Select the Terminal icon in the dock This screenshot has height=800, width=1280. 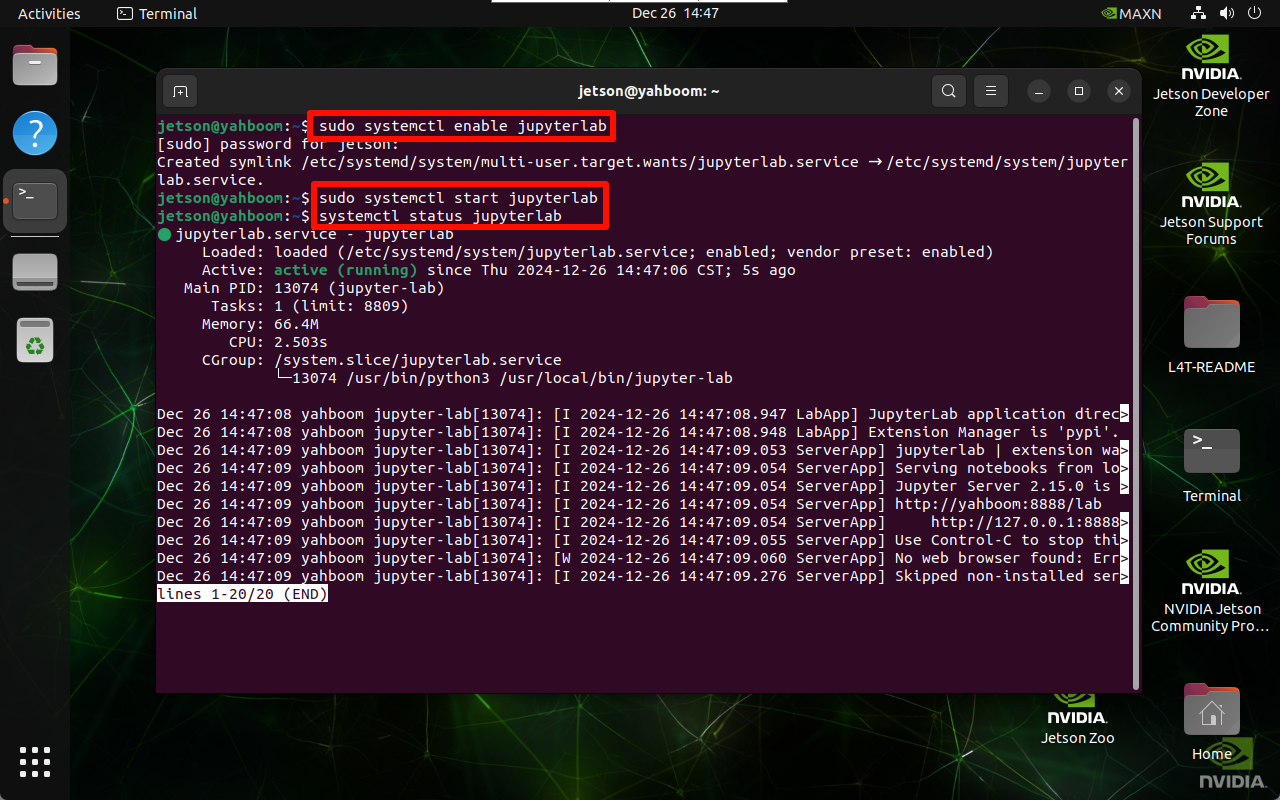click(35, 201)
